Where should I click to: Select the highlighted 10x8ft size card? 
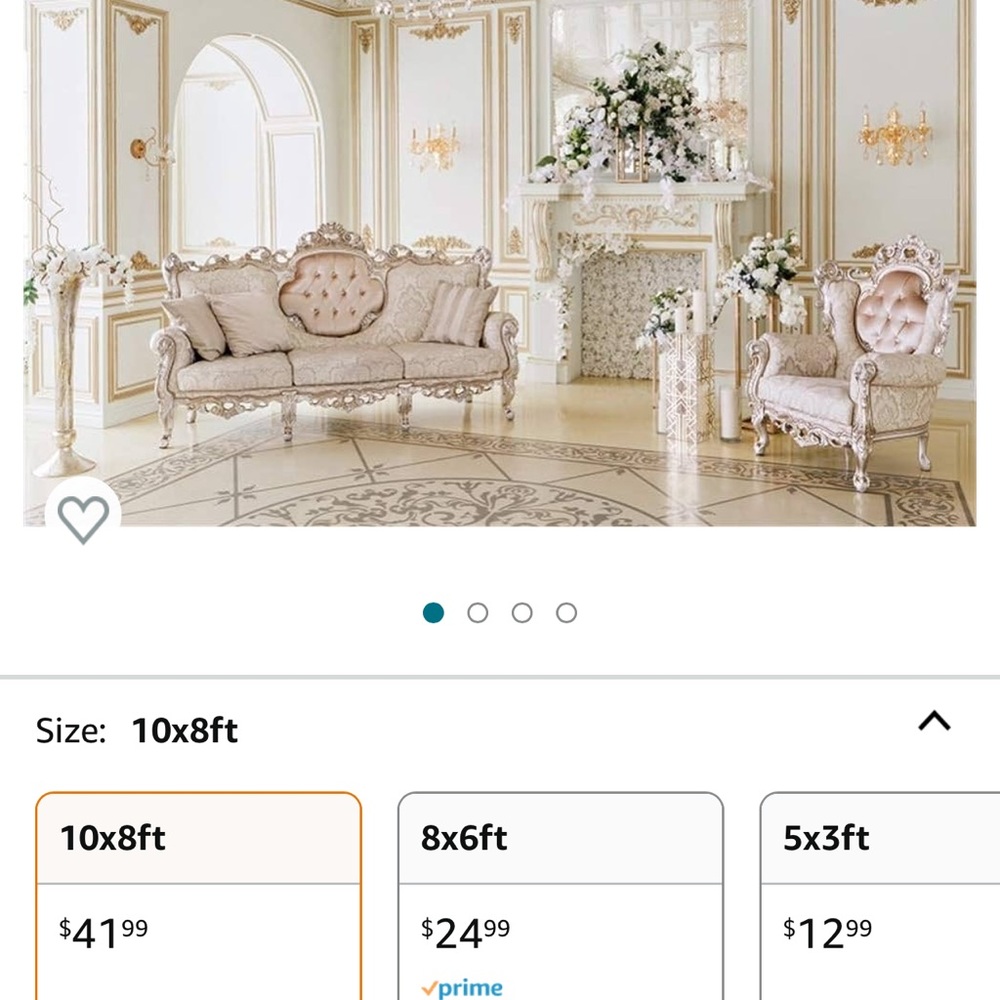point(200,890)
